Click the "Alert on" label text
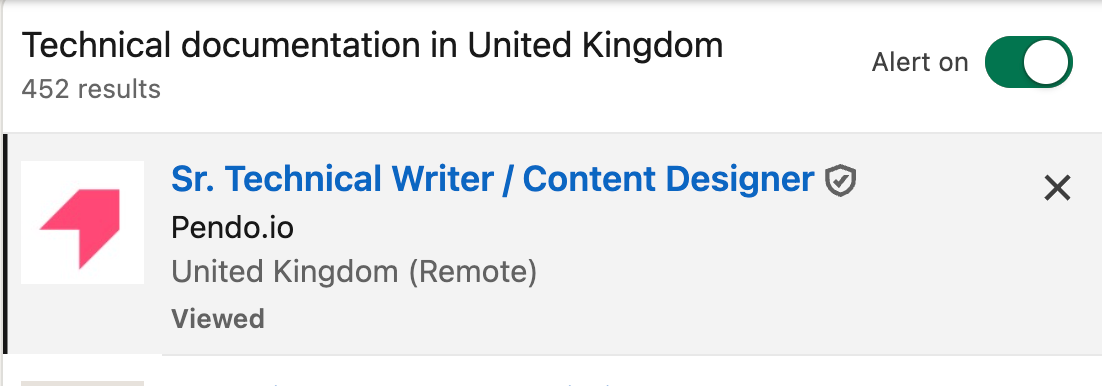Screen dimensions: 1102x386 [x=920, y=63]
